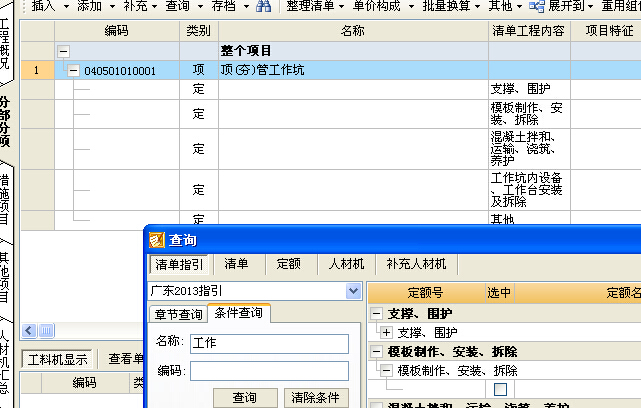Switch to the 章节查询 tab
This screenshot has height=408, width=641.
(179, 314)
